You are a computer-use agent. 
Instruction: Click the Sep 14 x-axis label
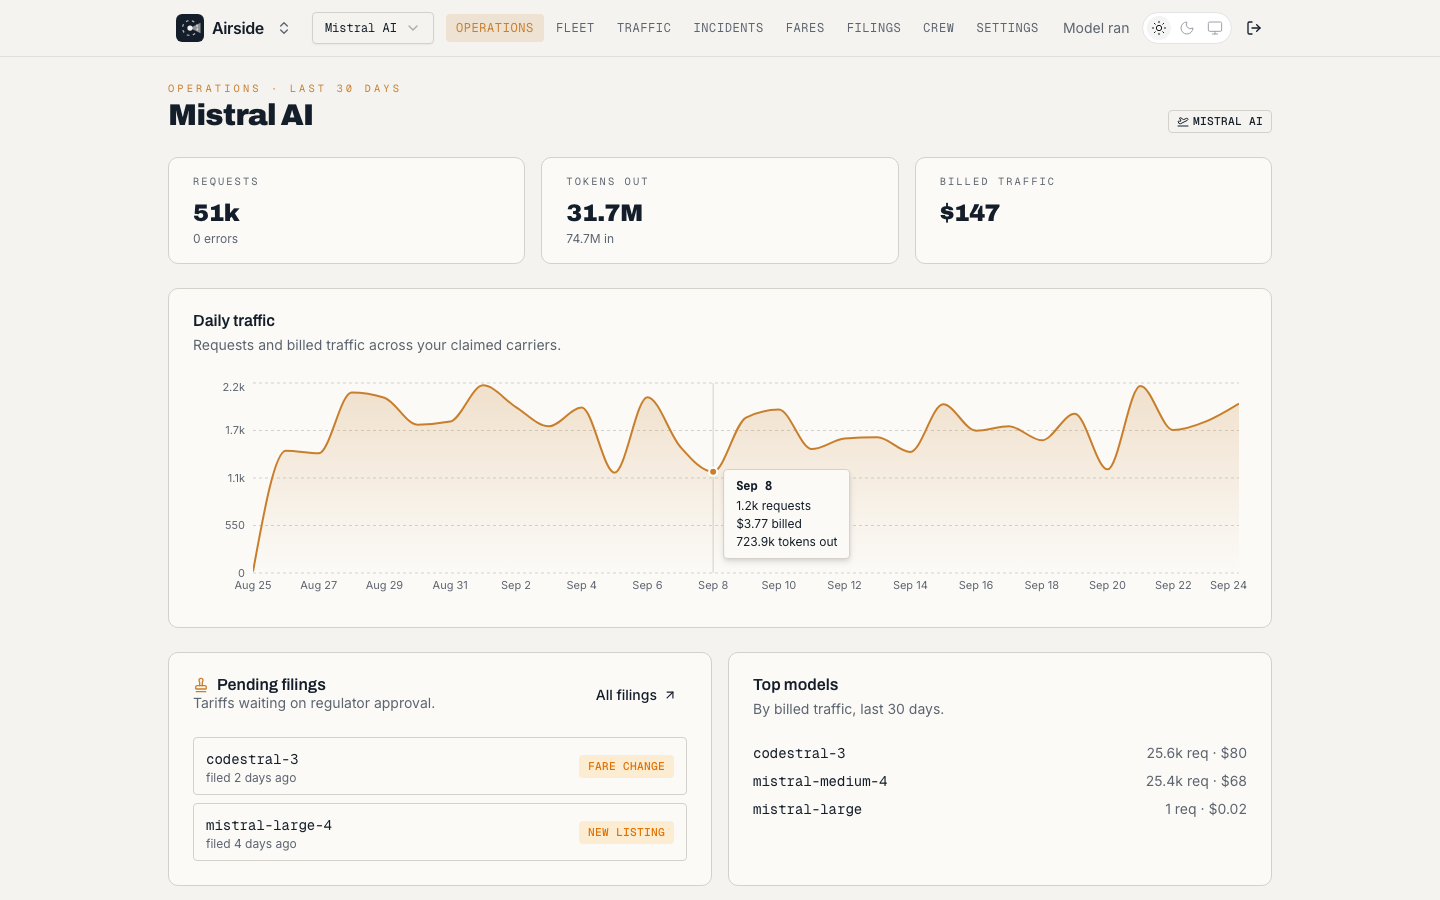coord(910,585)
